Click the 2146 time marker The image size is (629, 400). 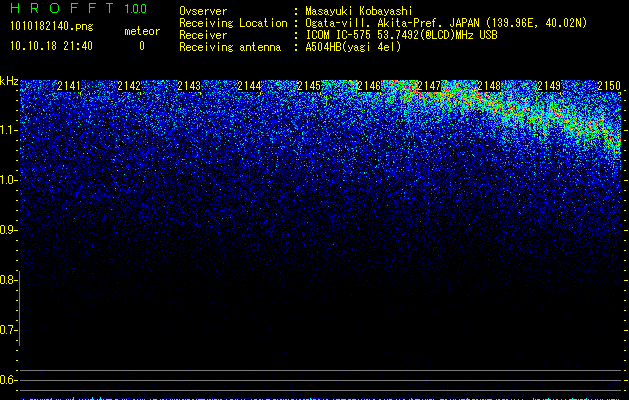369,86
